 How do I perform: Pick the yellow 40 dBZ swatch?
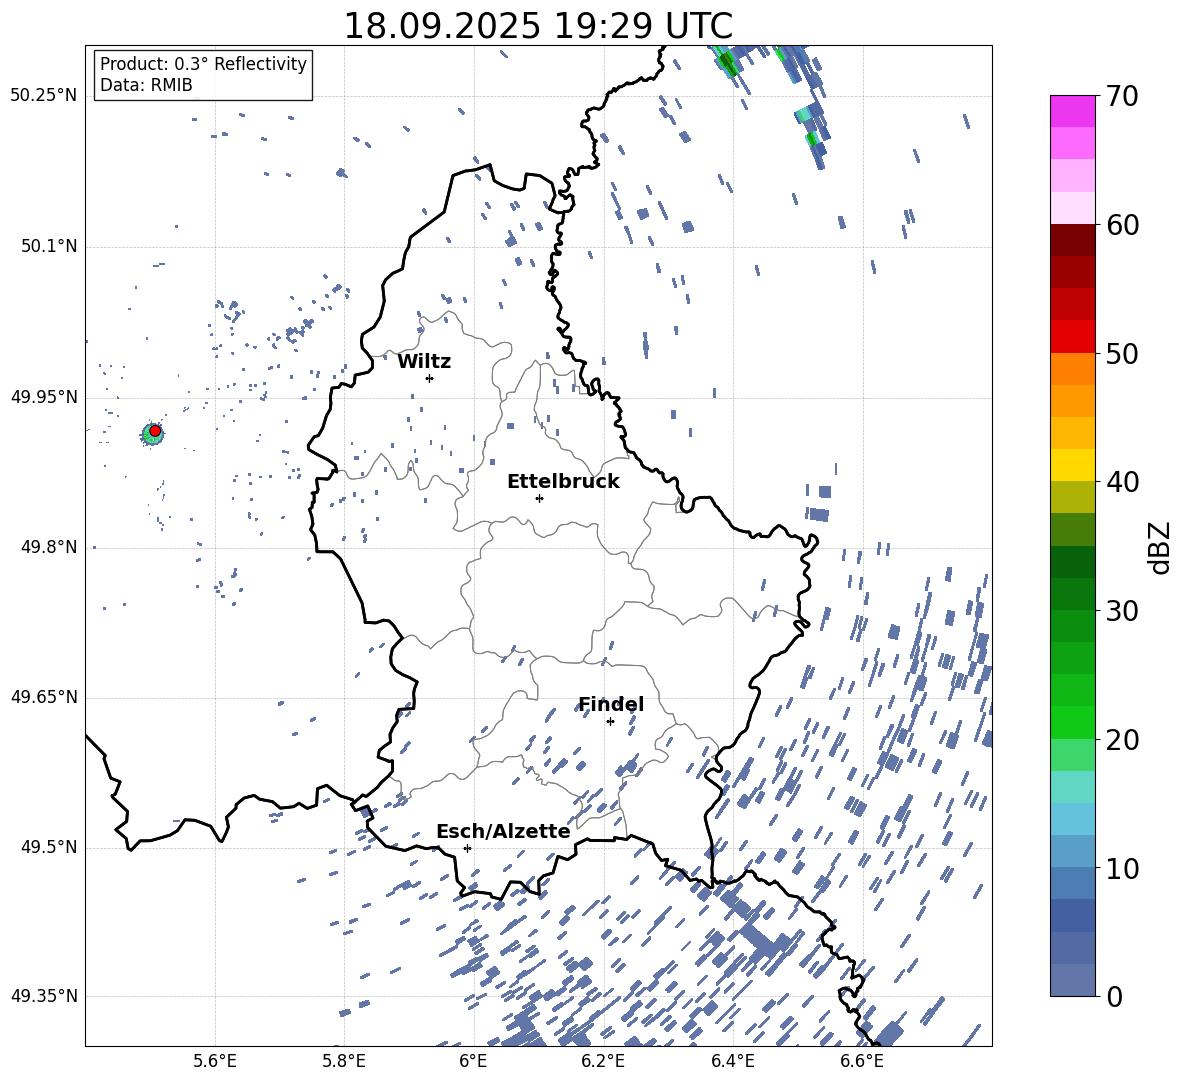pyautogui.click(x=1072, y=465)
